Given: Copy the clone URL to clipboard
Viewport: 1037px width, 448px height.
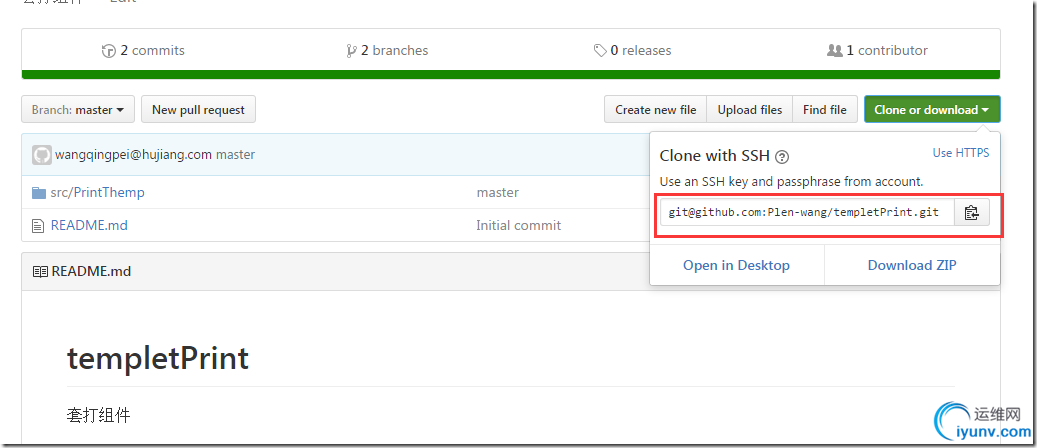Looking at the screenshot, I should click(972, 212).
